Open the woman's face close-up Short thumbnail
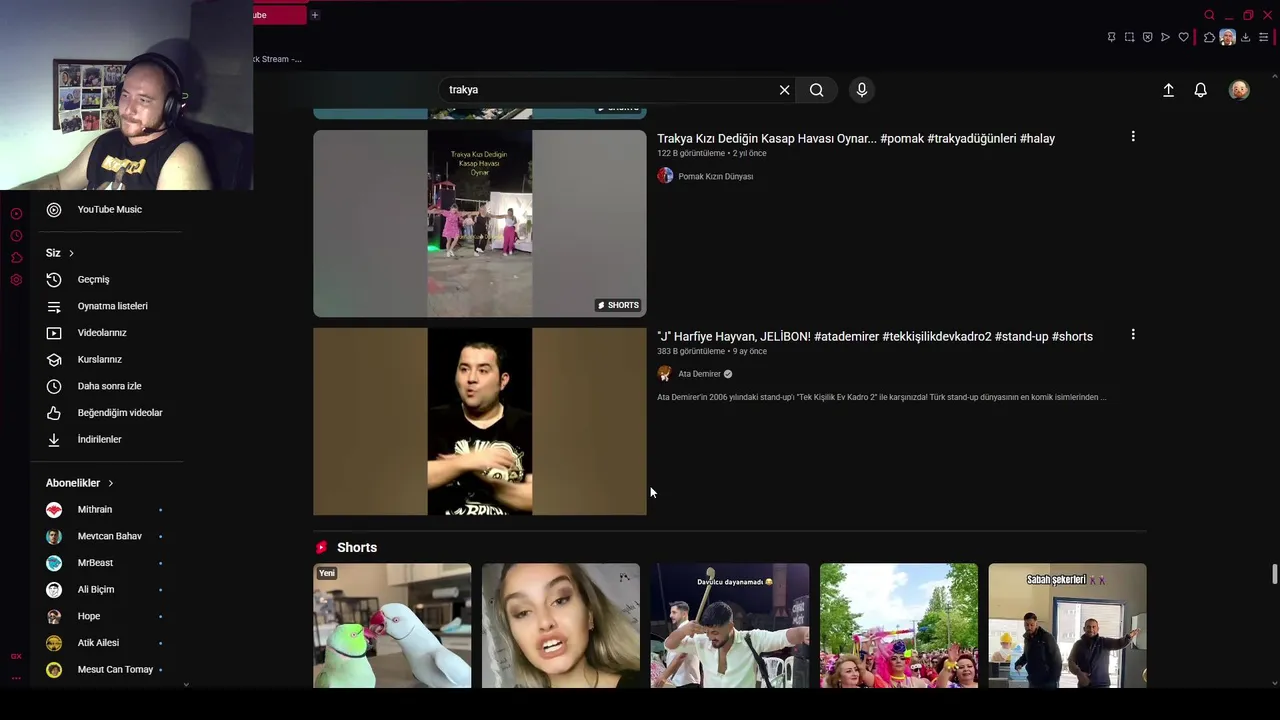This screenshot has width=1280, height=720. pyautogui.click(x=561, y=626)
